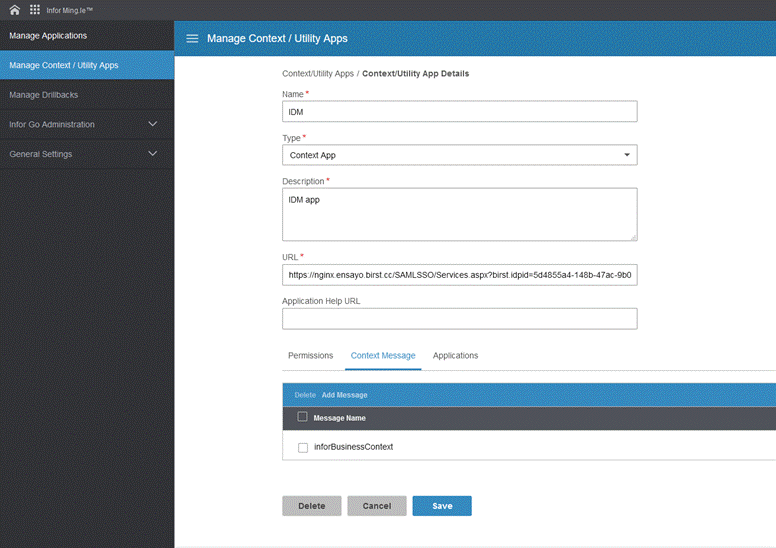Screen dimensions: 776x548
Task: Switch to the Applications tab
Action: (455, 356)
